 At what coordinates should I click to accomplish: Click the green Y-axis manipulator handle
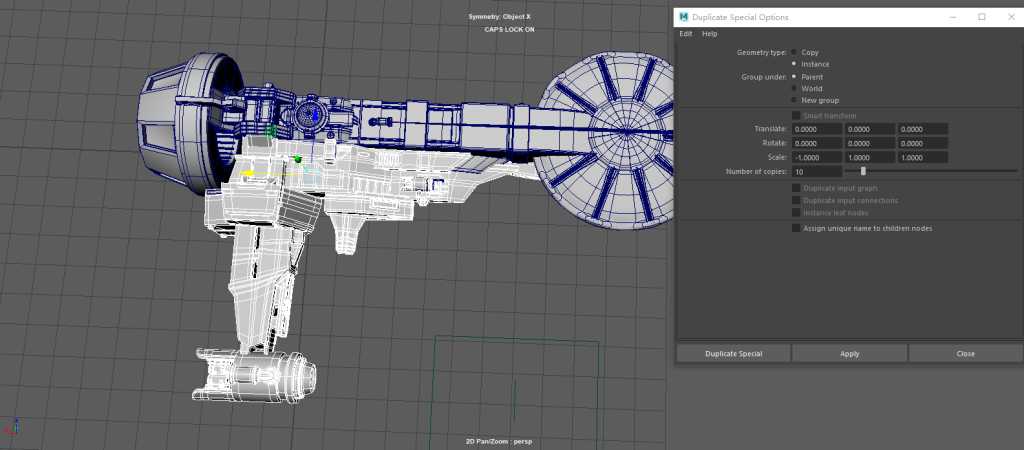(x=298, y=159)
